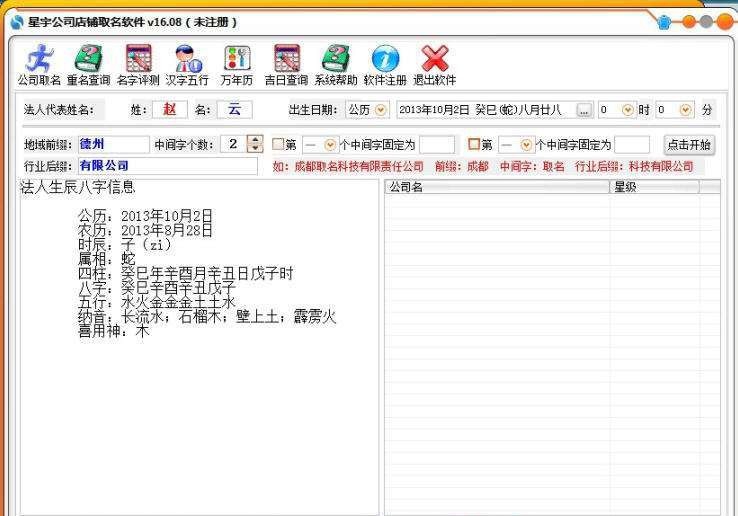Click the red example hint 如：成都取名科技有限责任公司
Viewport: 738px width, 516px height.
point(348,166)
